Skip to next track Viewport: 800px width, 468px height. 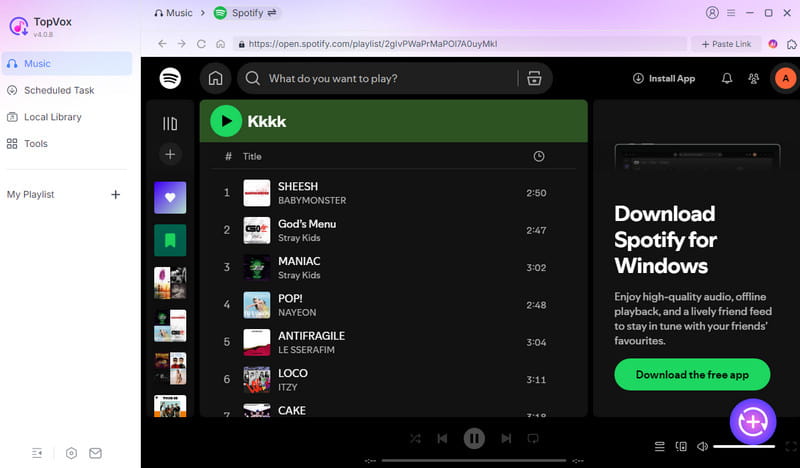(506, 438)
